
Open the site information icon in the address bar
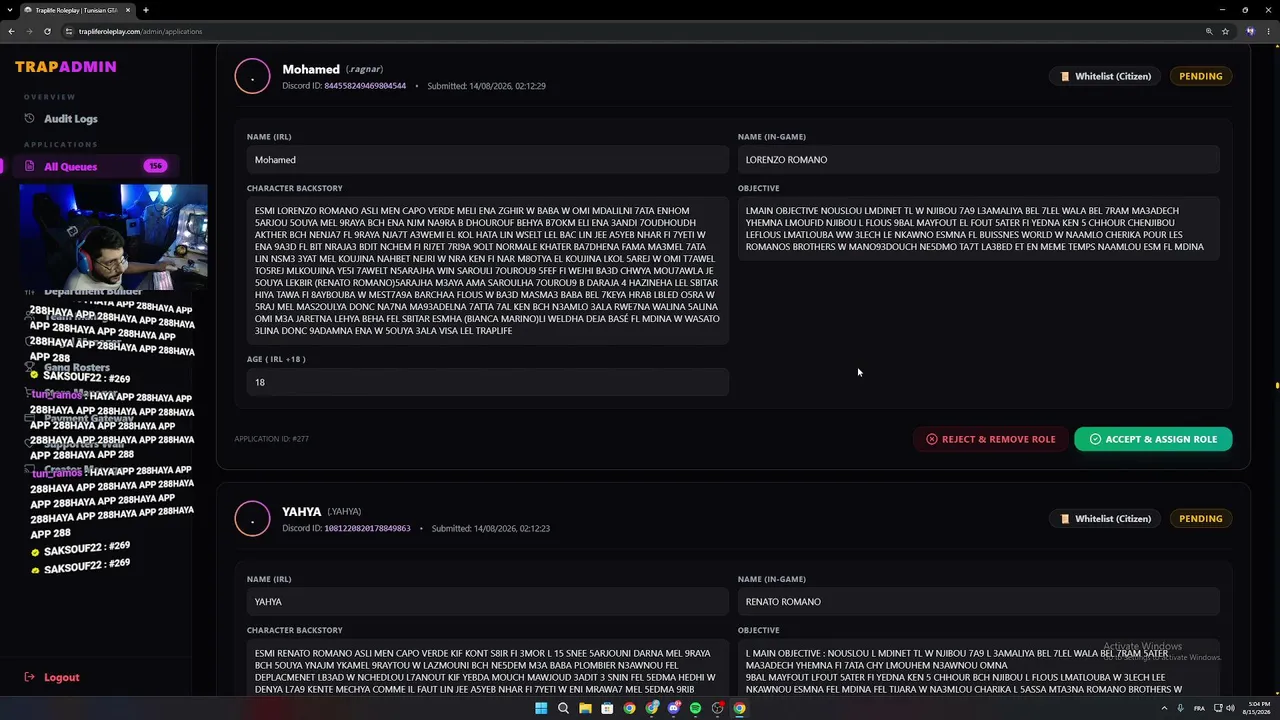coord(69,31)
